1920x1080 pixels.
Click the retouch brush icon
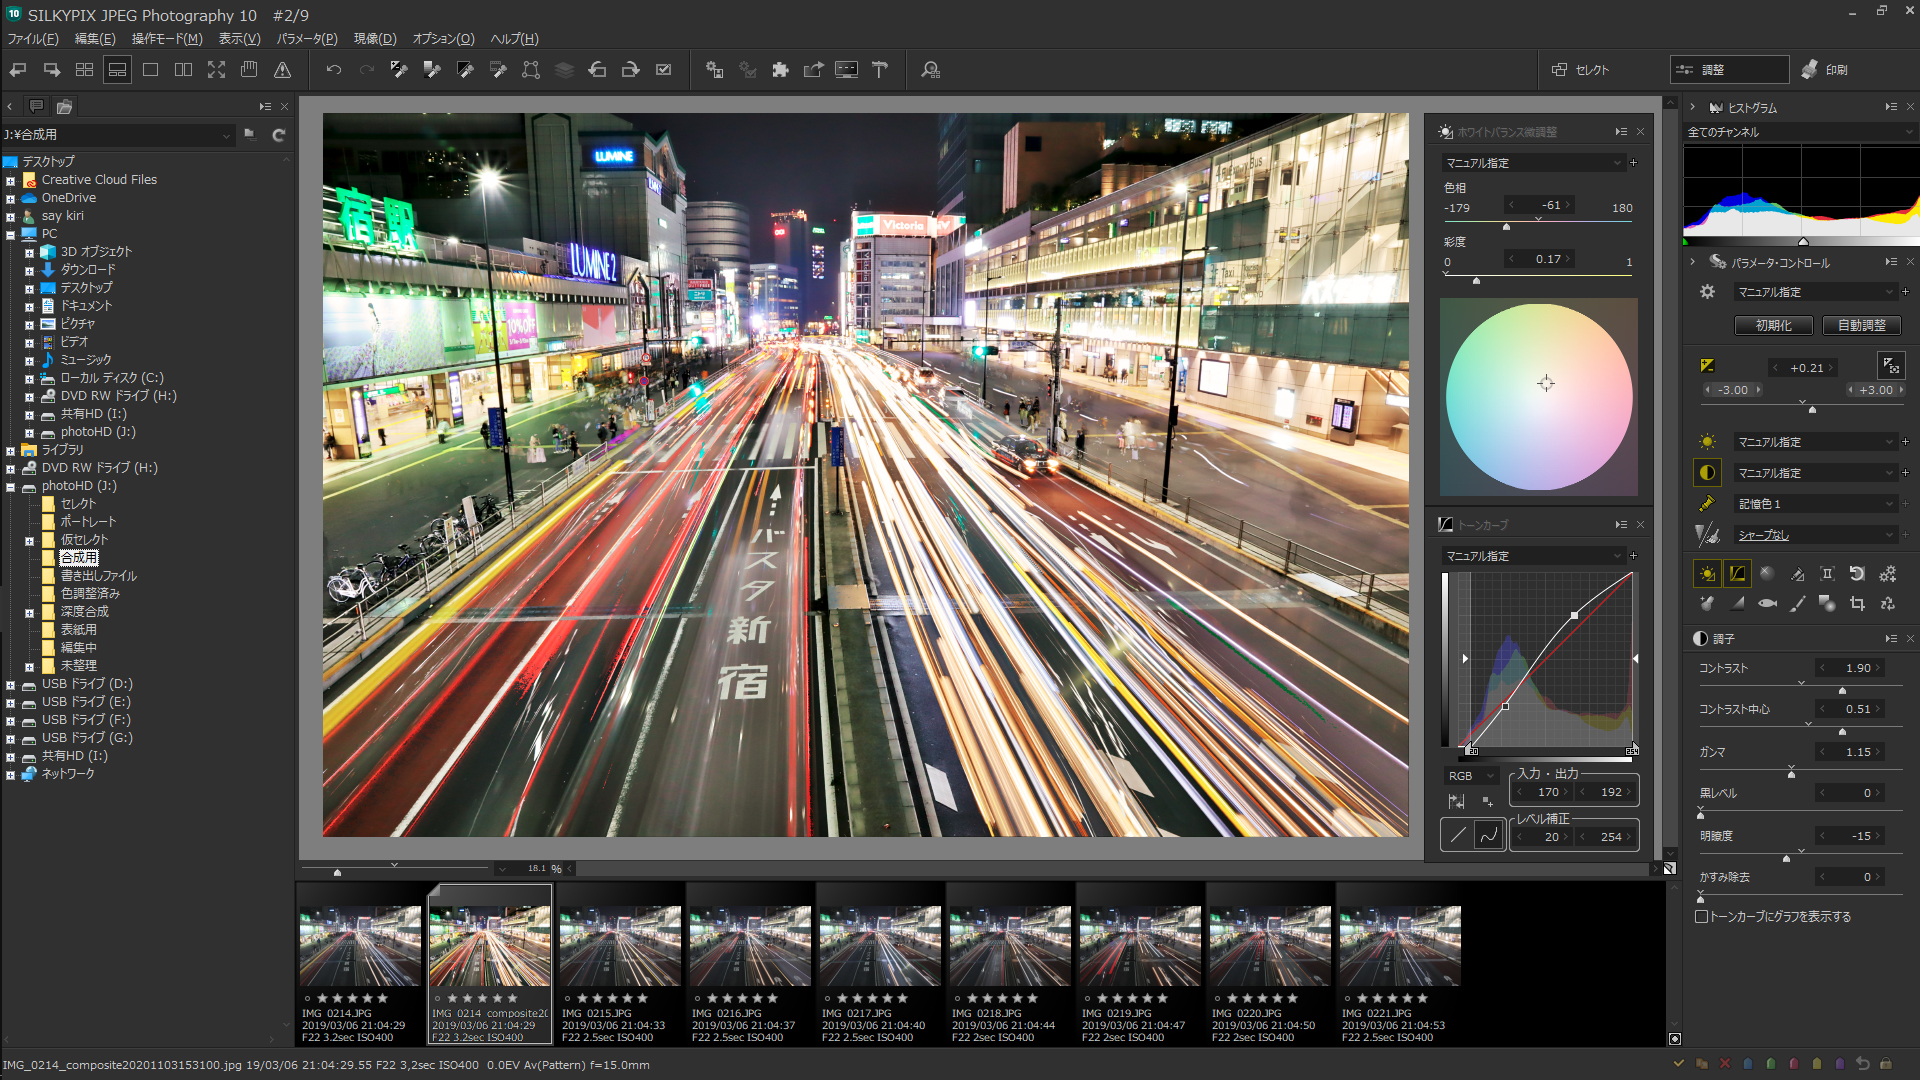click(x=1797, y=604)
